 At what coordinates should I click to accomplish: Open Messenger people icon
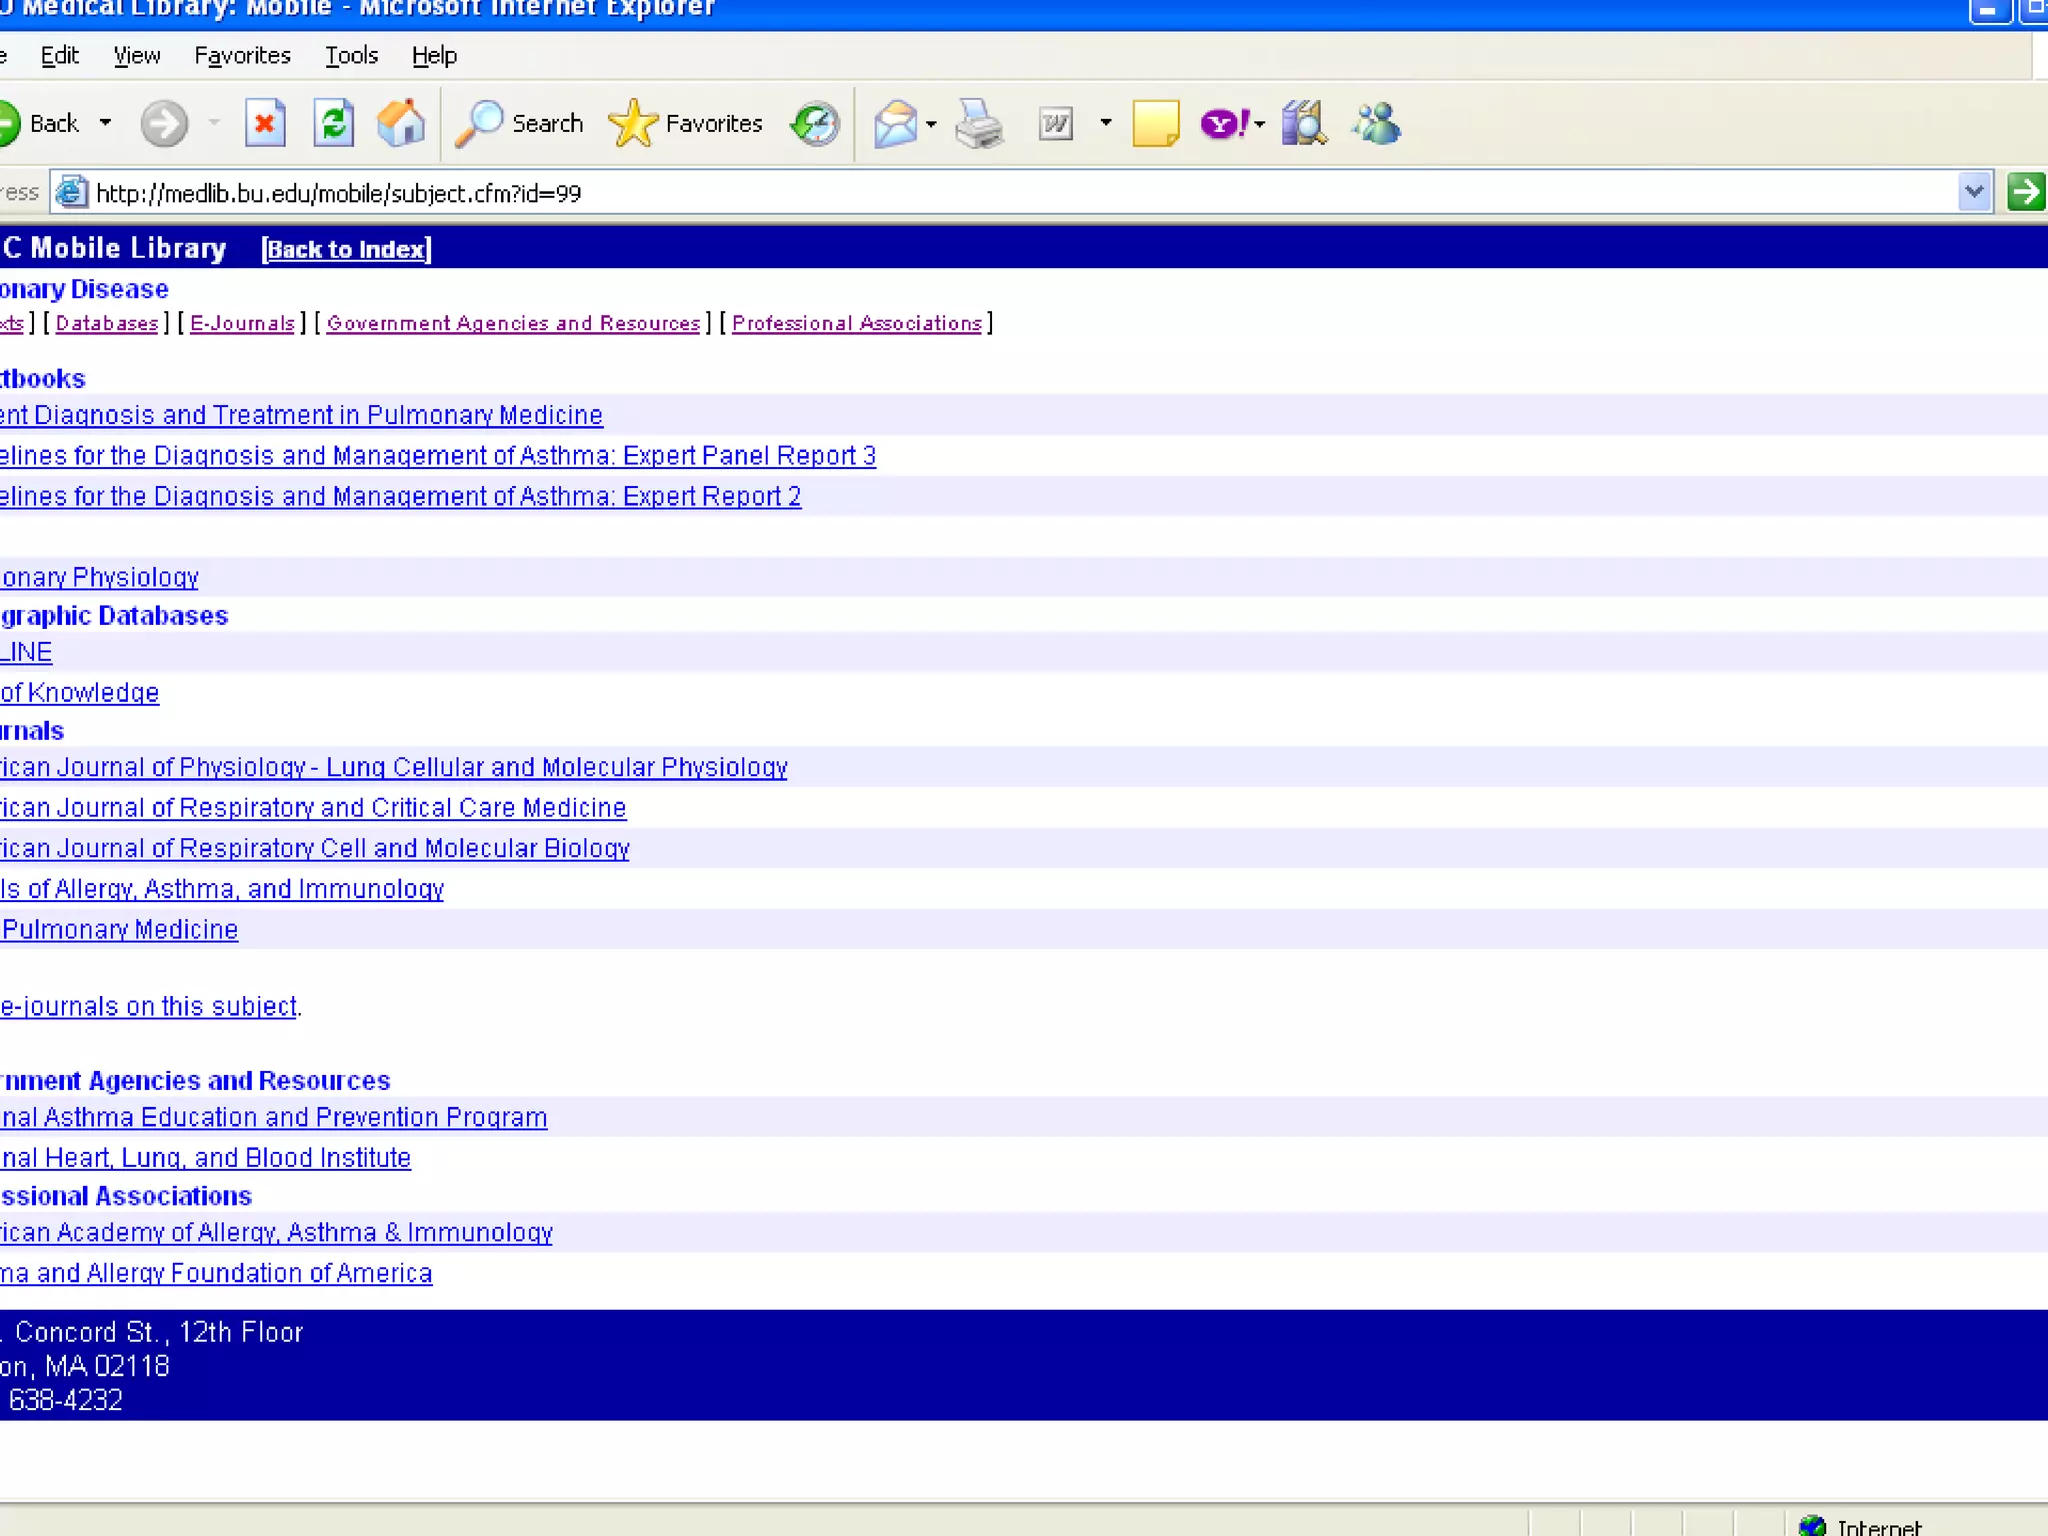pos(1377,124)
